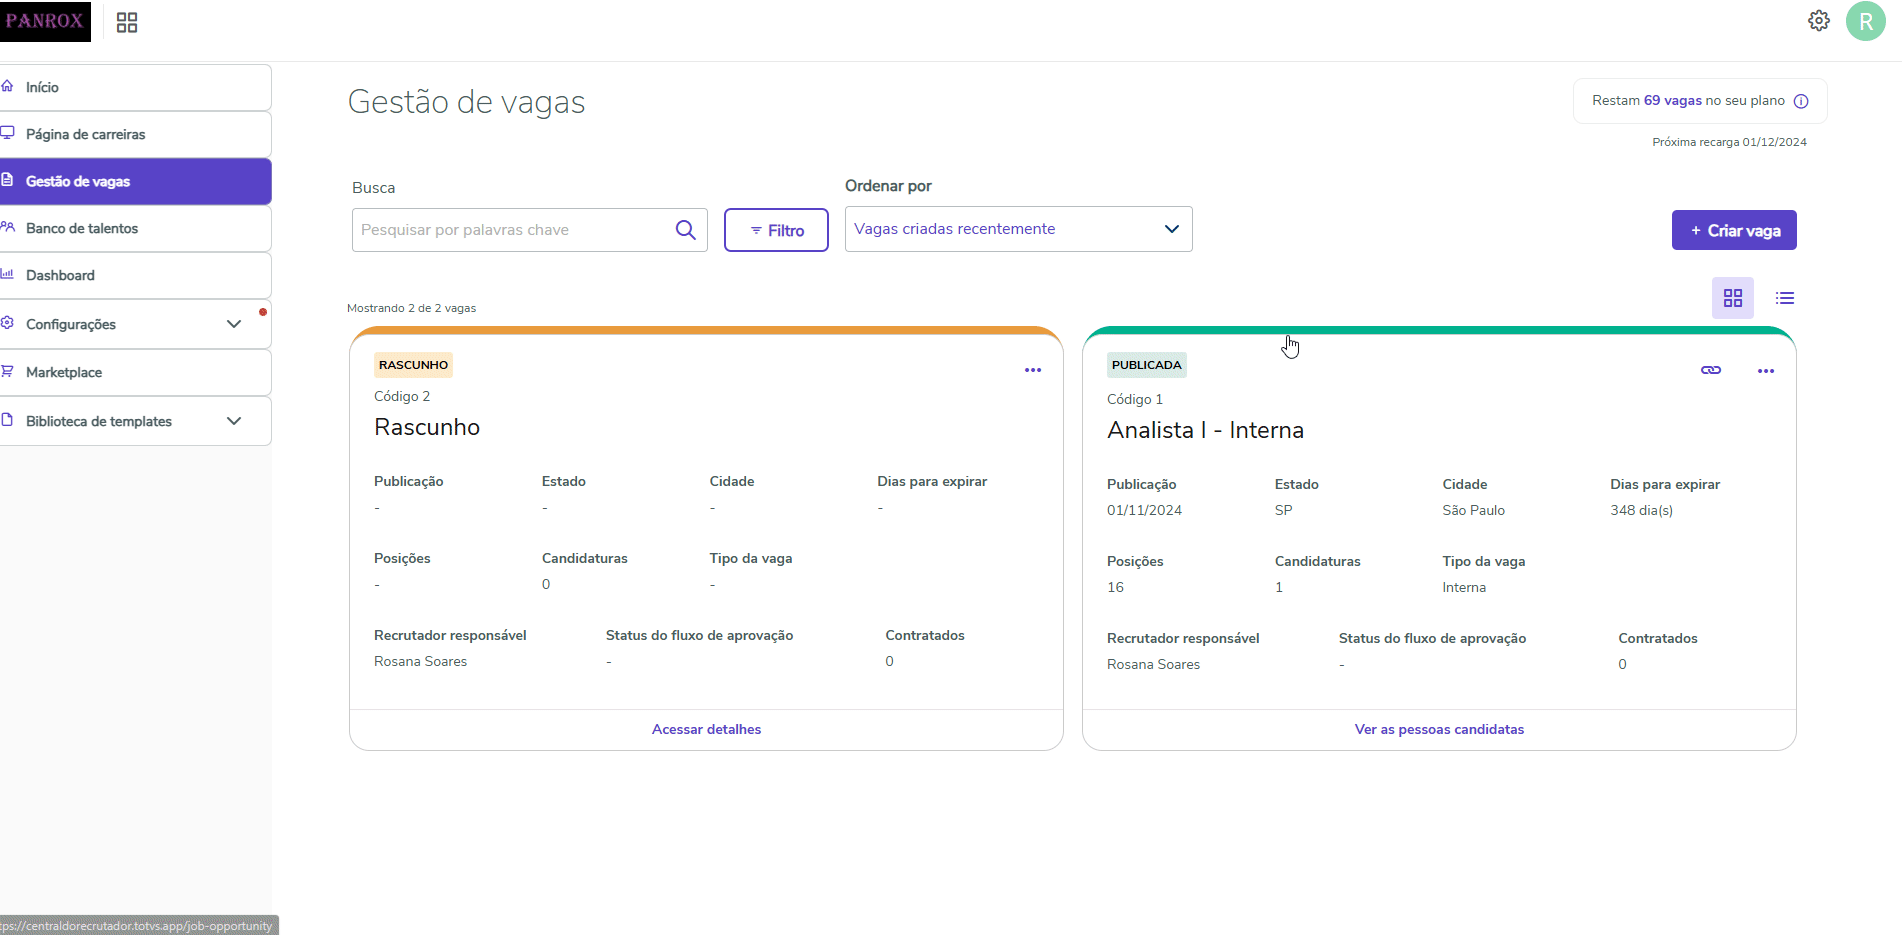1902x935 pixels.
Task: Open the Ordenar por dropdown
Action: pyautogui.click(x=1018, y=229)
